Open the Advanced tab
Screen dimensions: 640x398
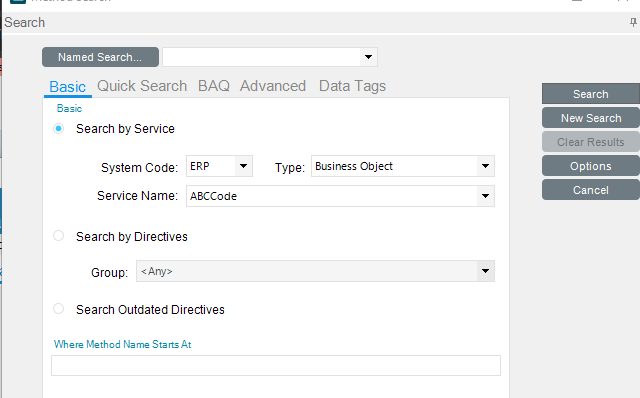273,86
